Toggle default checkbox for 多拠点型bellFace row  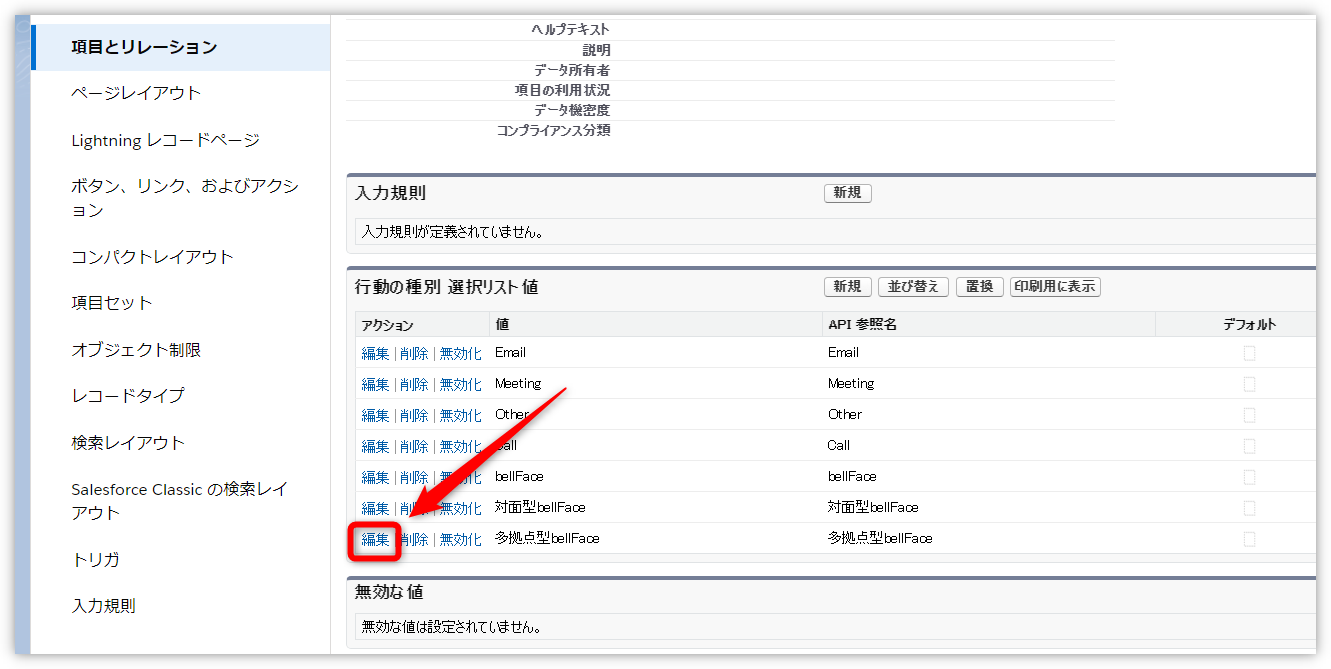point(1249,539)
